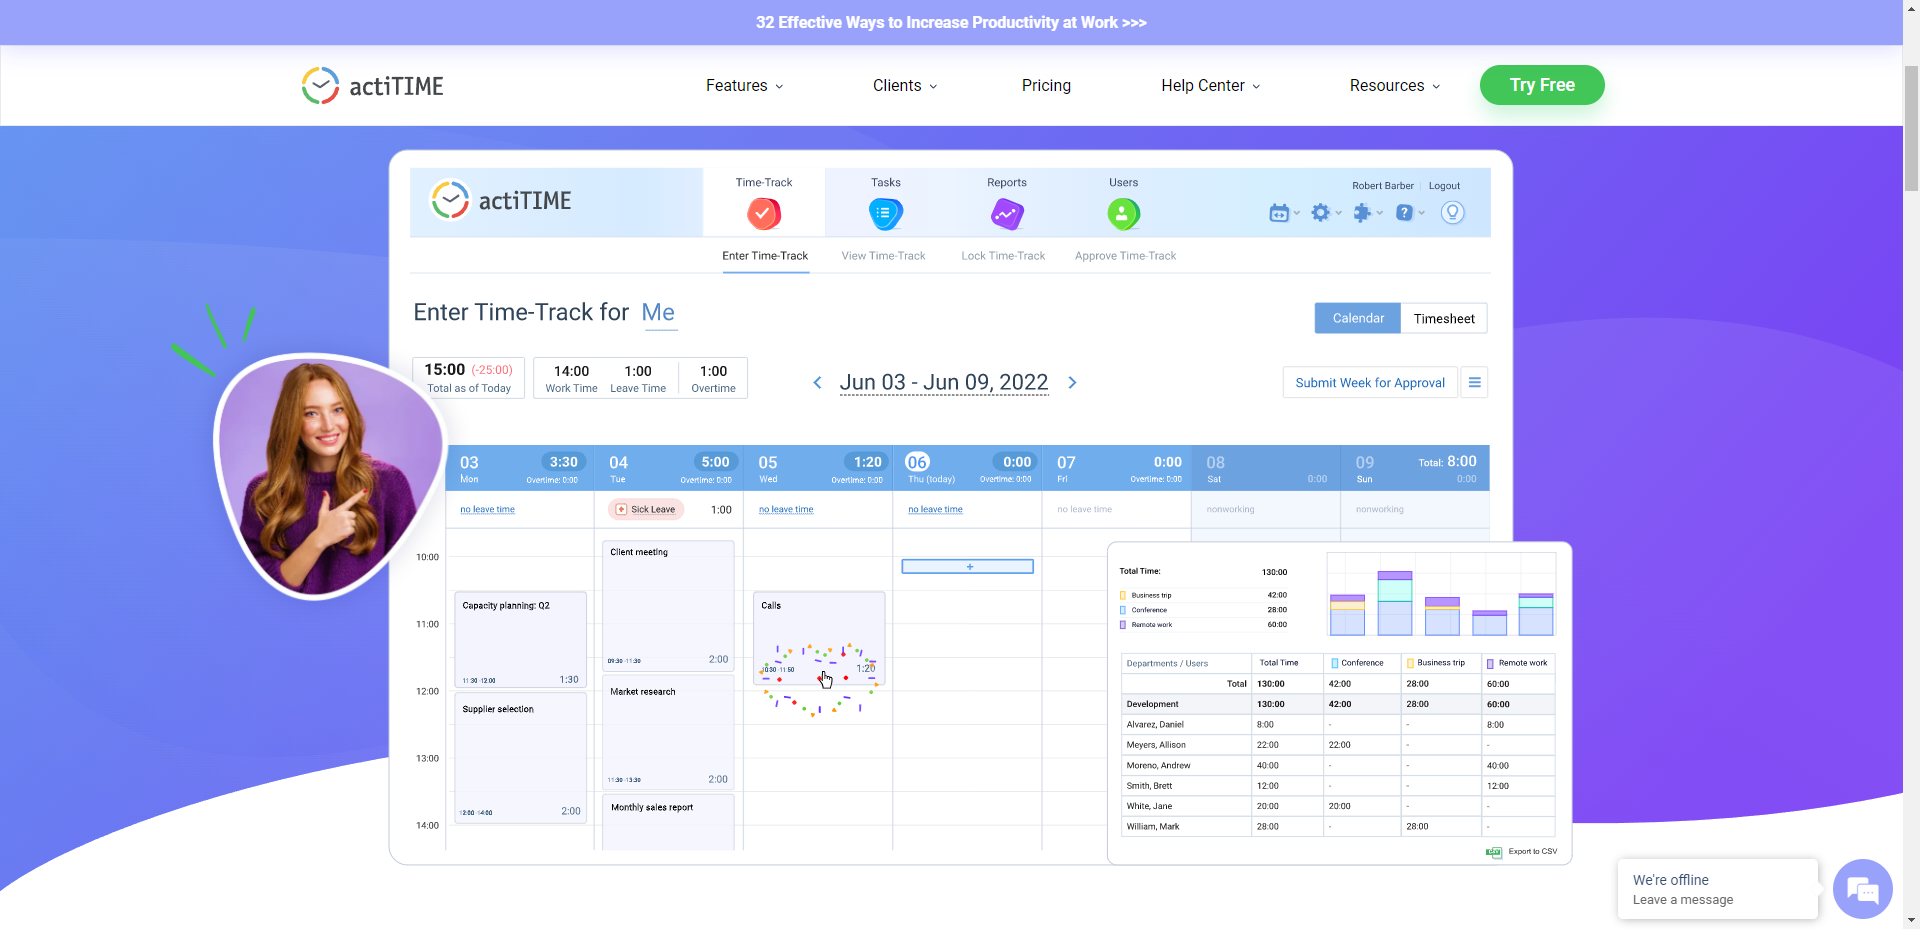Click the gear settings icon
The width and height of the screenshot is (1920, 929).
1322,212
